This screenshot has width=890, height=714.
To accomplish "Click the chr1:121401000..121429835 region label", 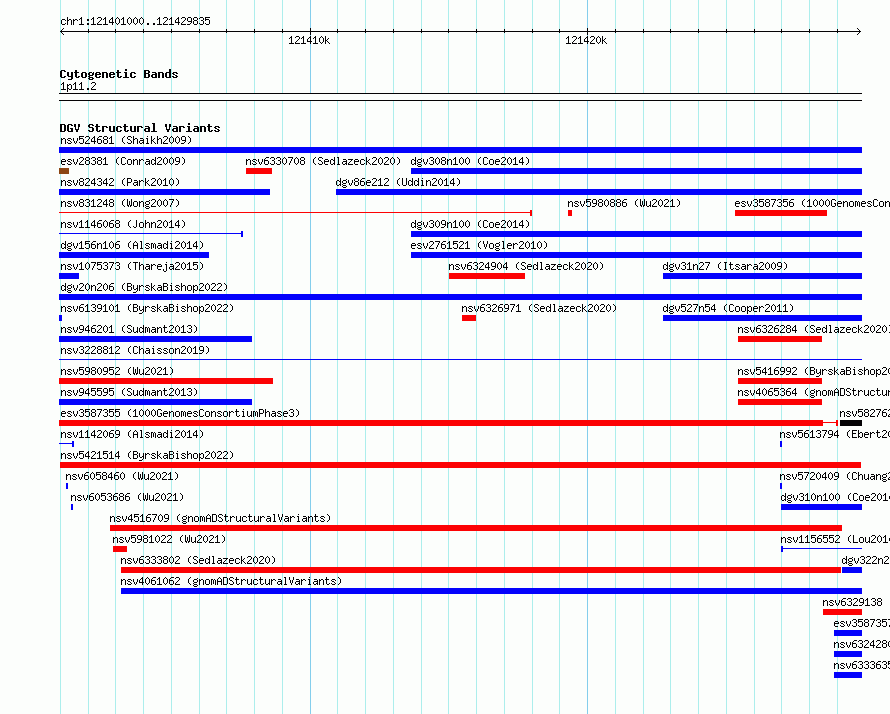I will click(135, 21).
